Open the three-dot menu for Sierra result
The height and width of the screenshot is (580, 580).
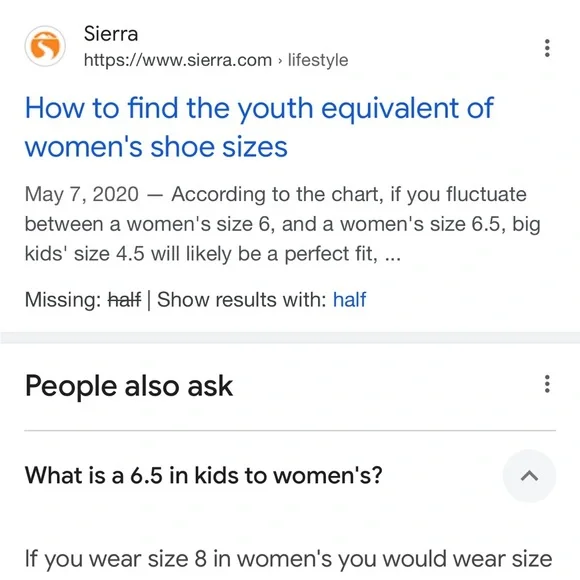(547, 48)
